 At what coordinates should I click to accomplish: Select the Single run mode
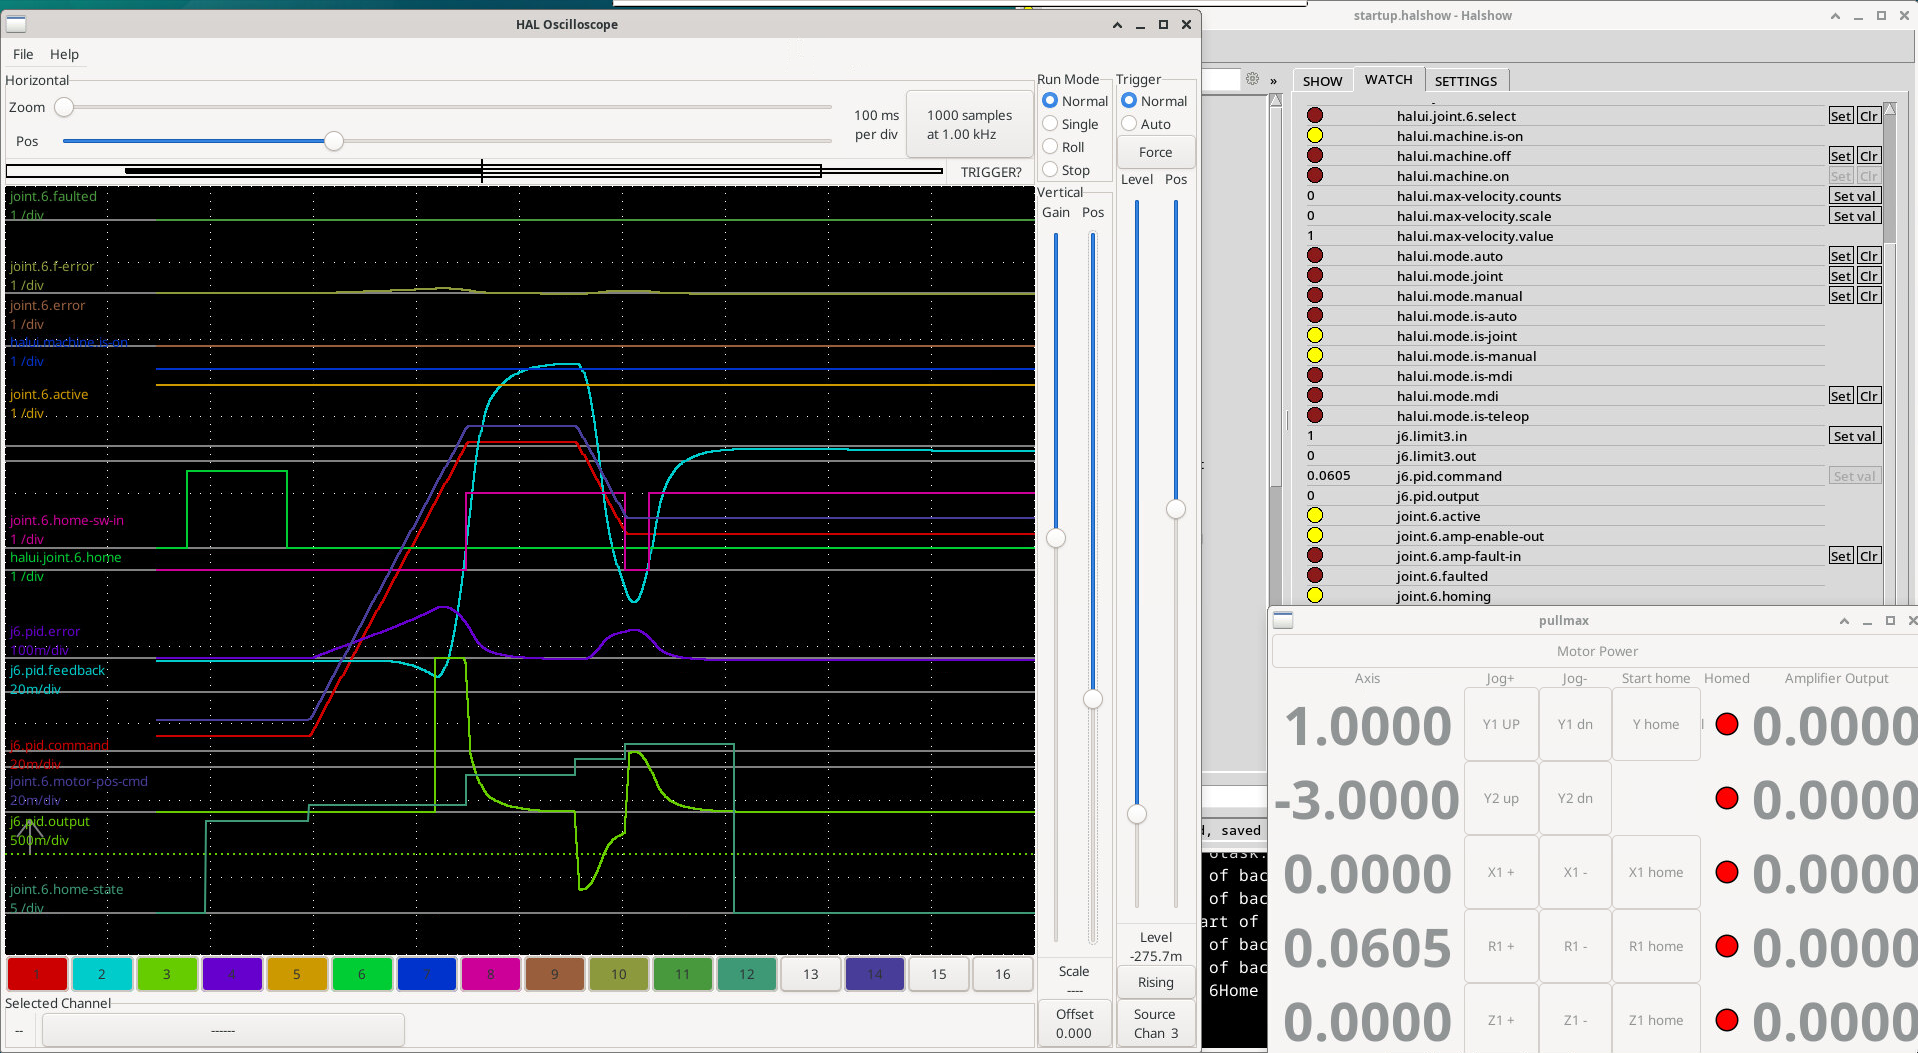click(1051, 124)
